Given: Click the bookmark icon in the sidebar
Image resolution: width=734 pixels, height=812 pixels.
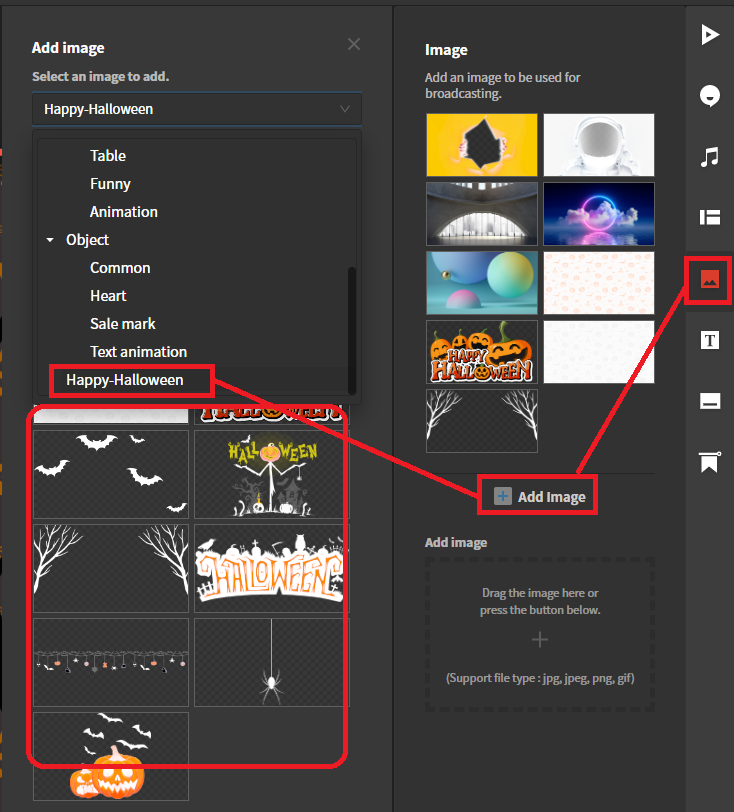Looking at the screenshot, I should pyautogui.click(x=710, y=462).
